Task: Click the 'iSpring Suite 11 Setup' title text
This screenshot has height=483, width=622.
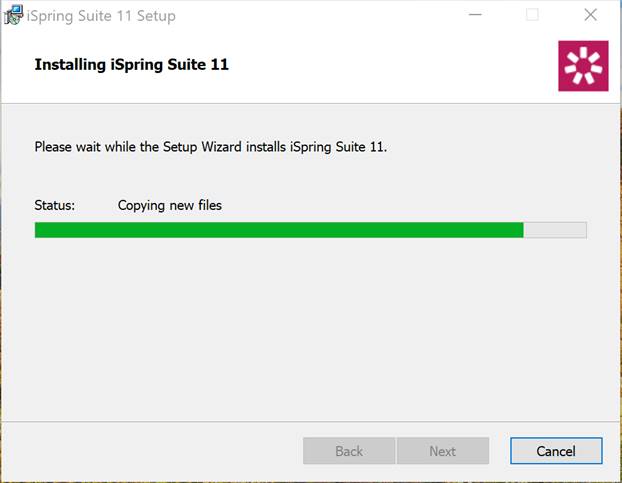Action: pos(101,16)
